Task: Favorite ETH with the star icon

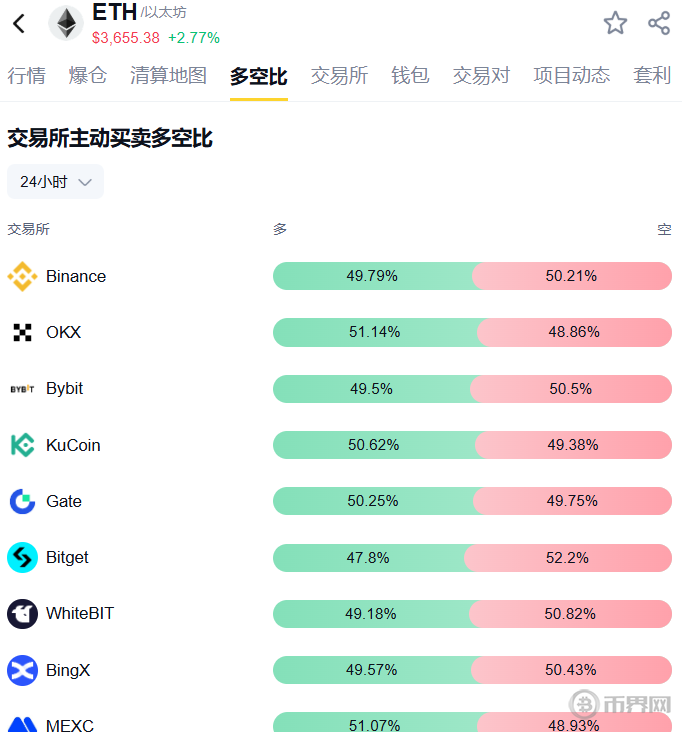Action: [615, 23]
